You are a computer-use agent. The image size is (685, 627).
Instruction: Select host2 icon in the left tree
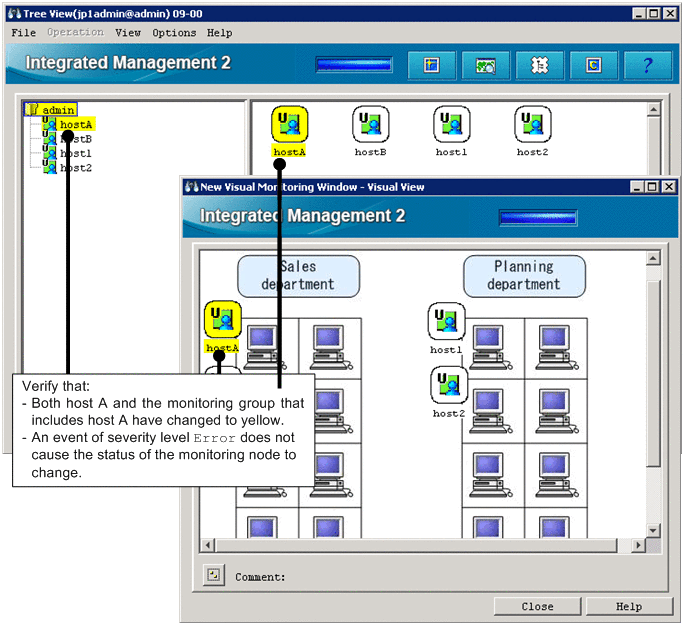coord(49,167)
